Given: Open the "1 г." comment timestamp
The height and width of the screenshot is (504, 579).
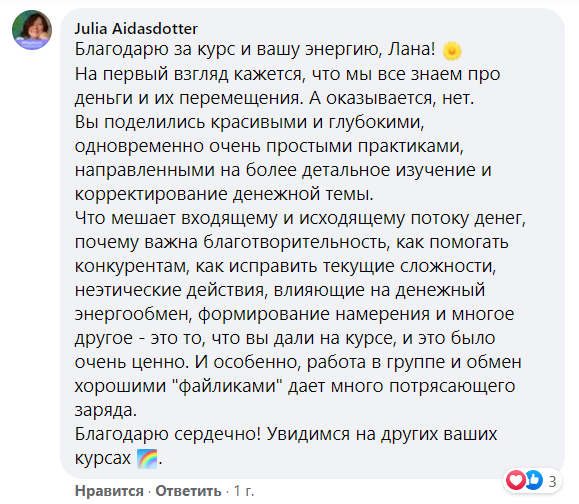Looking at the screenshot, I should pyautogui.click(x=244, y=491).
